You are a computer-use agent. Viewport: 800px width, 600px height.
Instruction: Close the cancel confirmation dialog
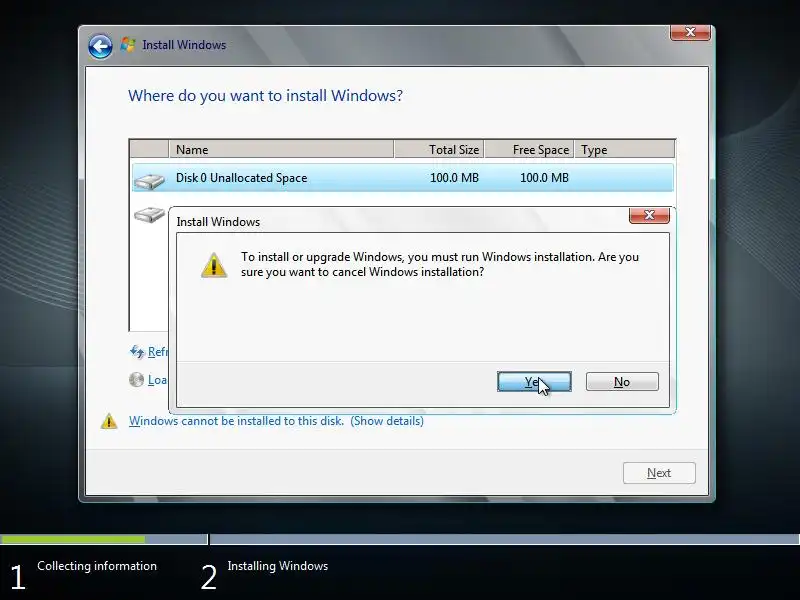point(649,215)
